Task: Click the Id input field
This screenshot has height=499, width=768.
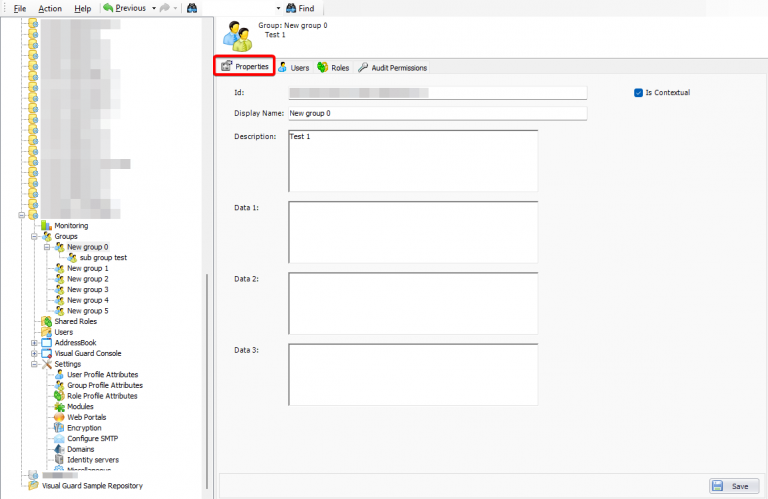Action: (x=437, y=93)
